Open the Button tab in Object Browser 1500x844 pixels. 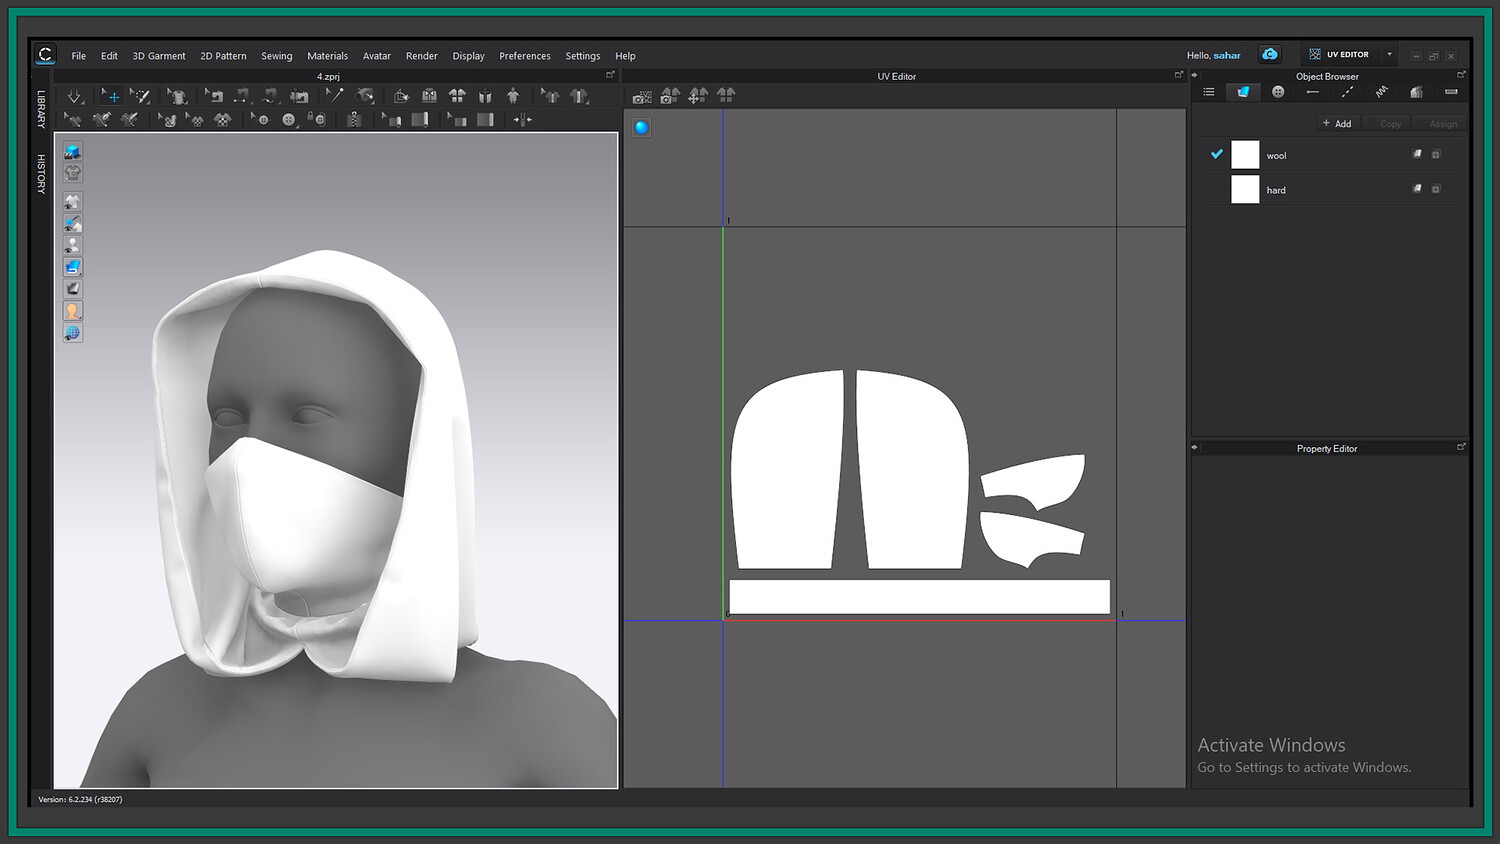[1278, 92]
